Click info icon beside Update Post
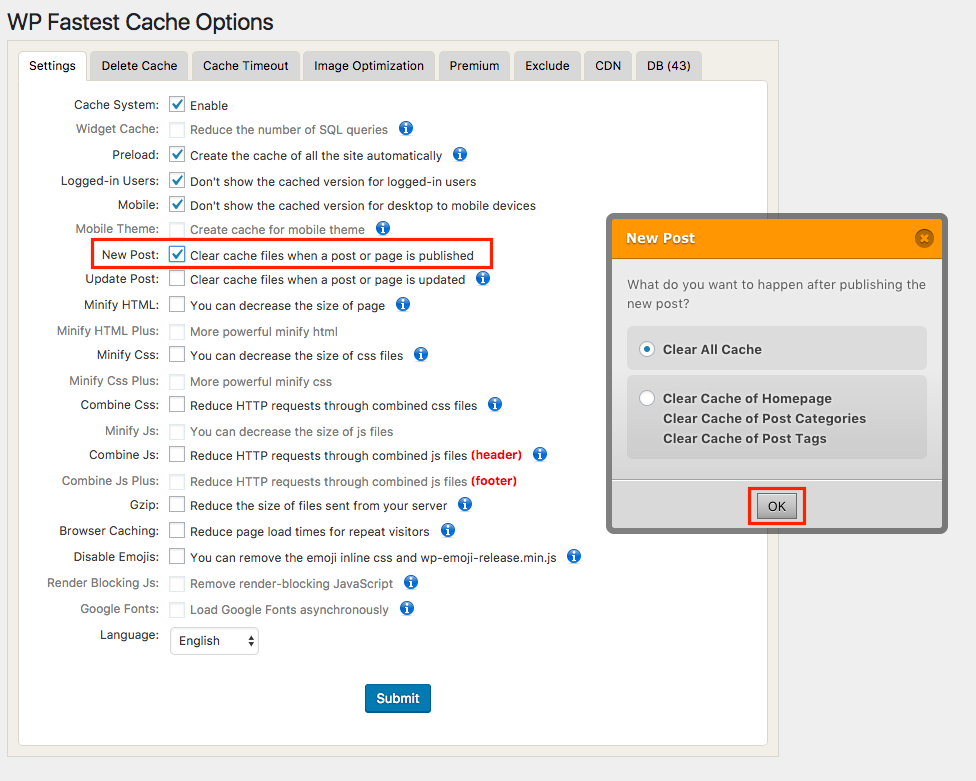This screenshot has width=976, height=781. point(483,279)
